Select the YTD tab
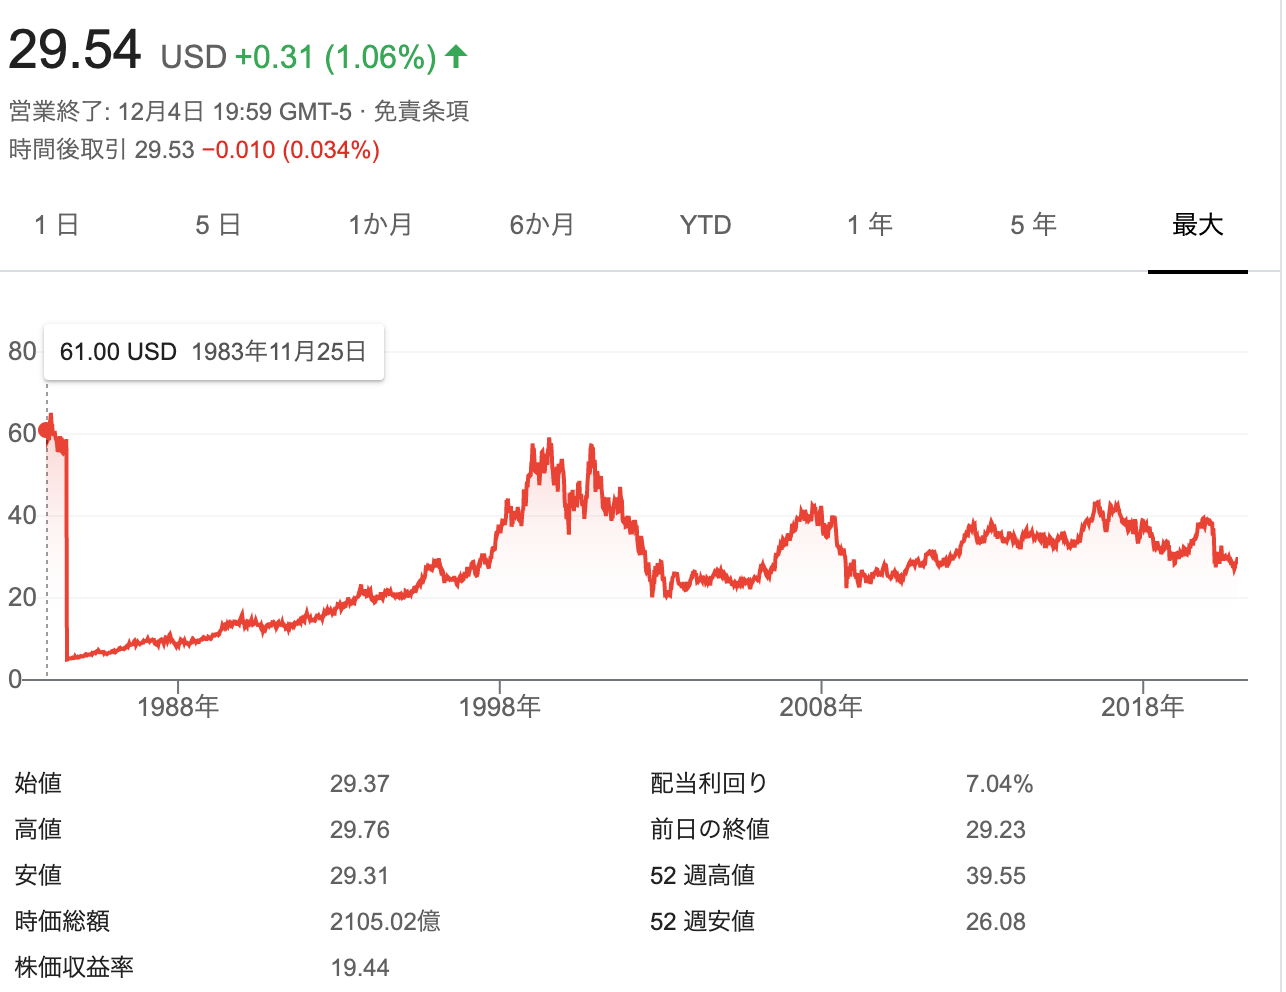 [705, 225]
